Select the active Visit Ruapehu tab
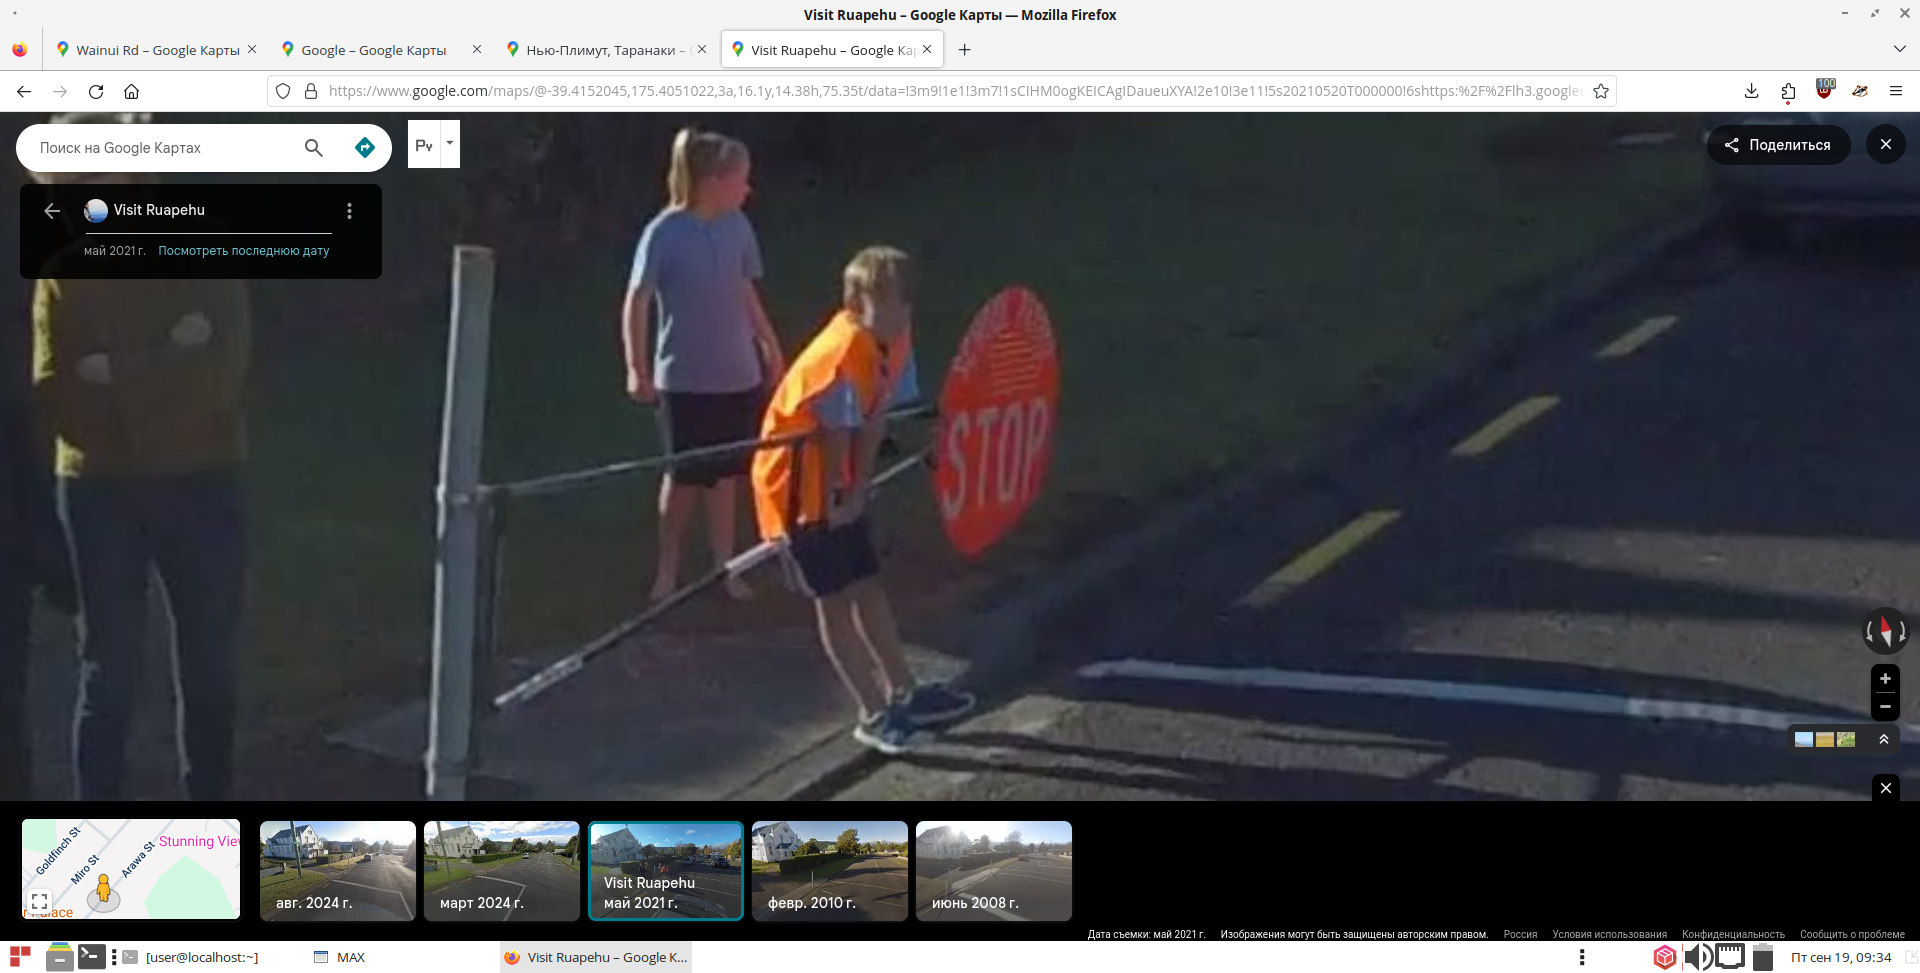1920x973 pixels. (830, 50)
